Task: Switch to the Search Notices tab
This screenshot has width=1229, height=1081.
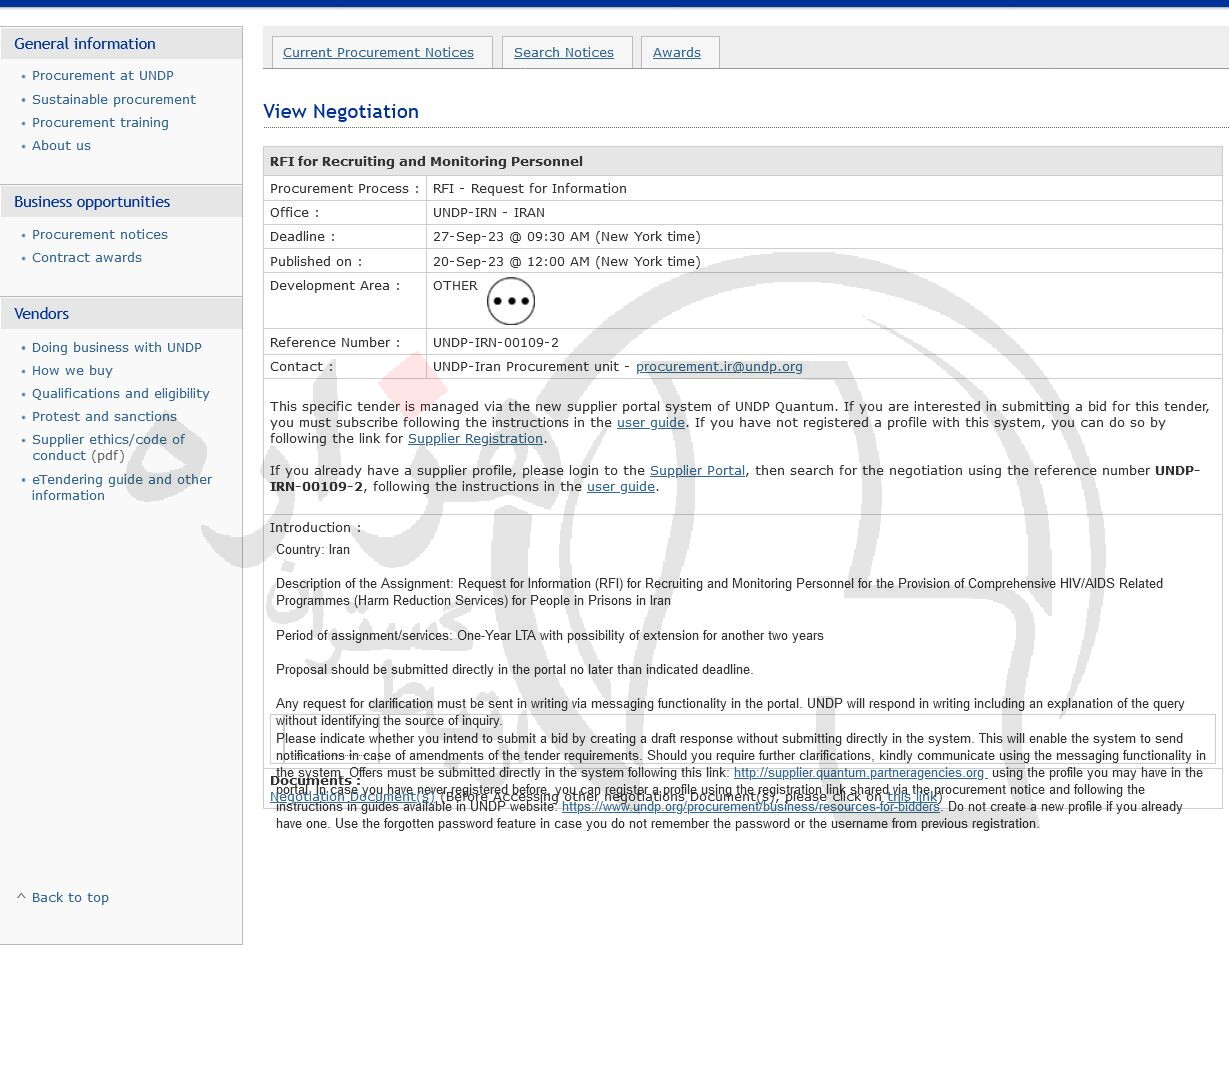Action: tap(564, 53)
